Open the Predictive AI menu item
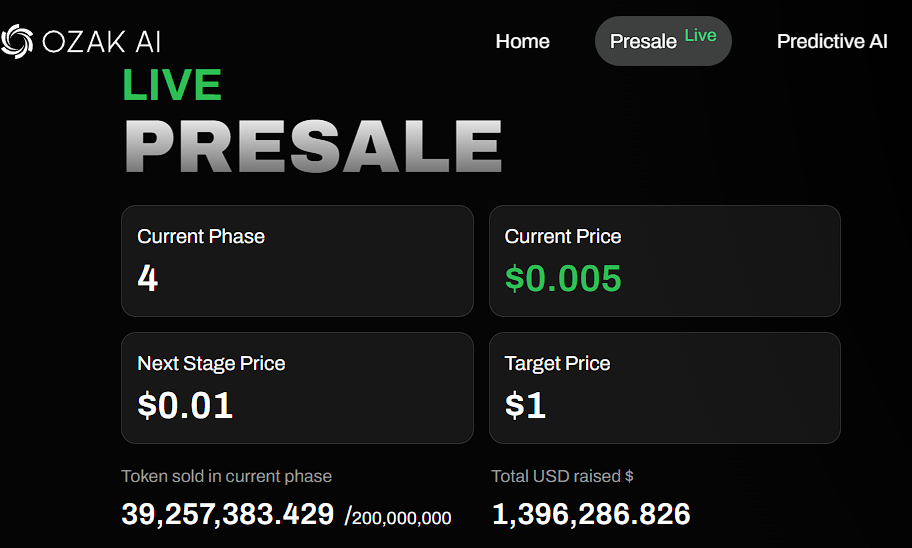This screenshot has height=548, width=912. coord(832,41)
